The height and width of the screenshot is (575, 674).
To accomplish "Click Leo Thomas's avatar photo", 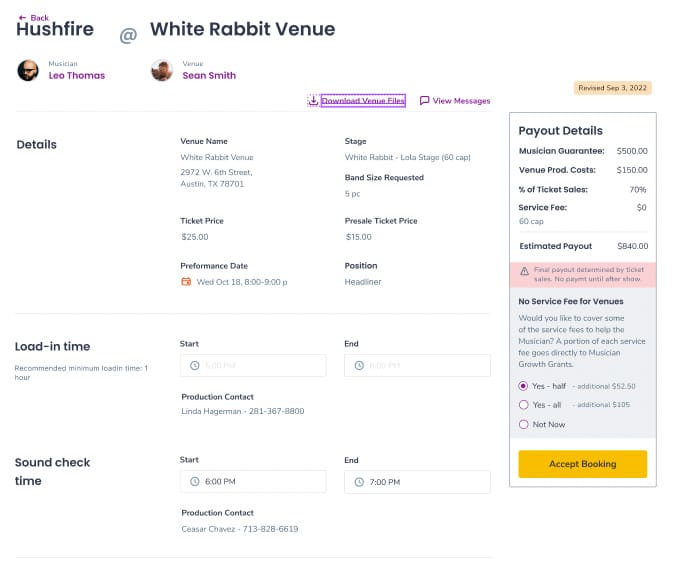I will click(28, 70).
